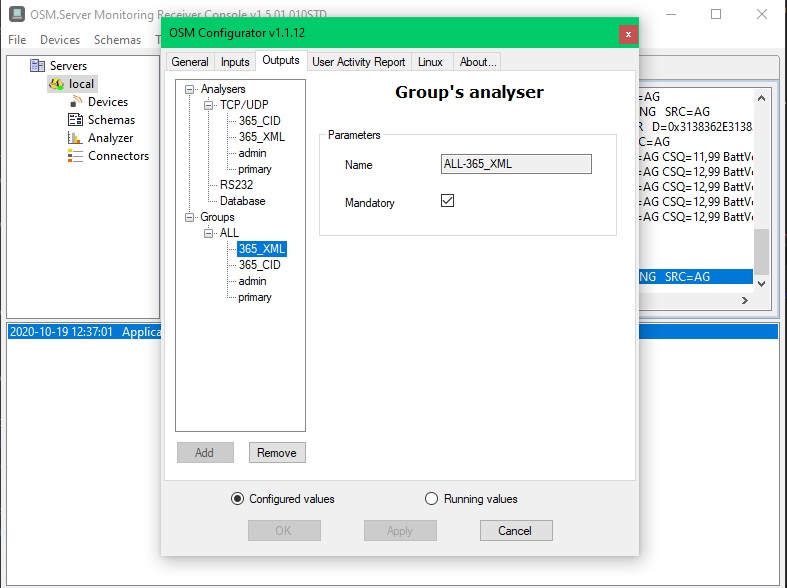The image size is (787, 588).
Task: Switch to the Inputs tab
Action: pyautogui.click(x=235, y=62)
